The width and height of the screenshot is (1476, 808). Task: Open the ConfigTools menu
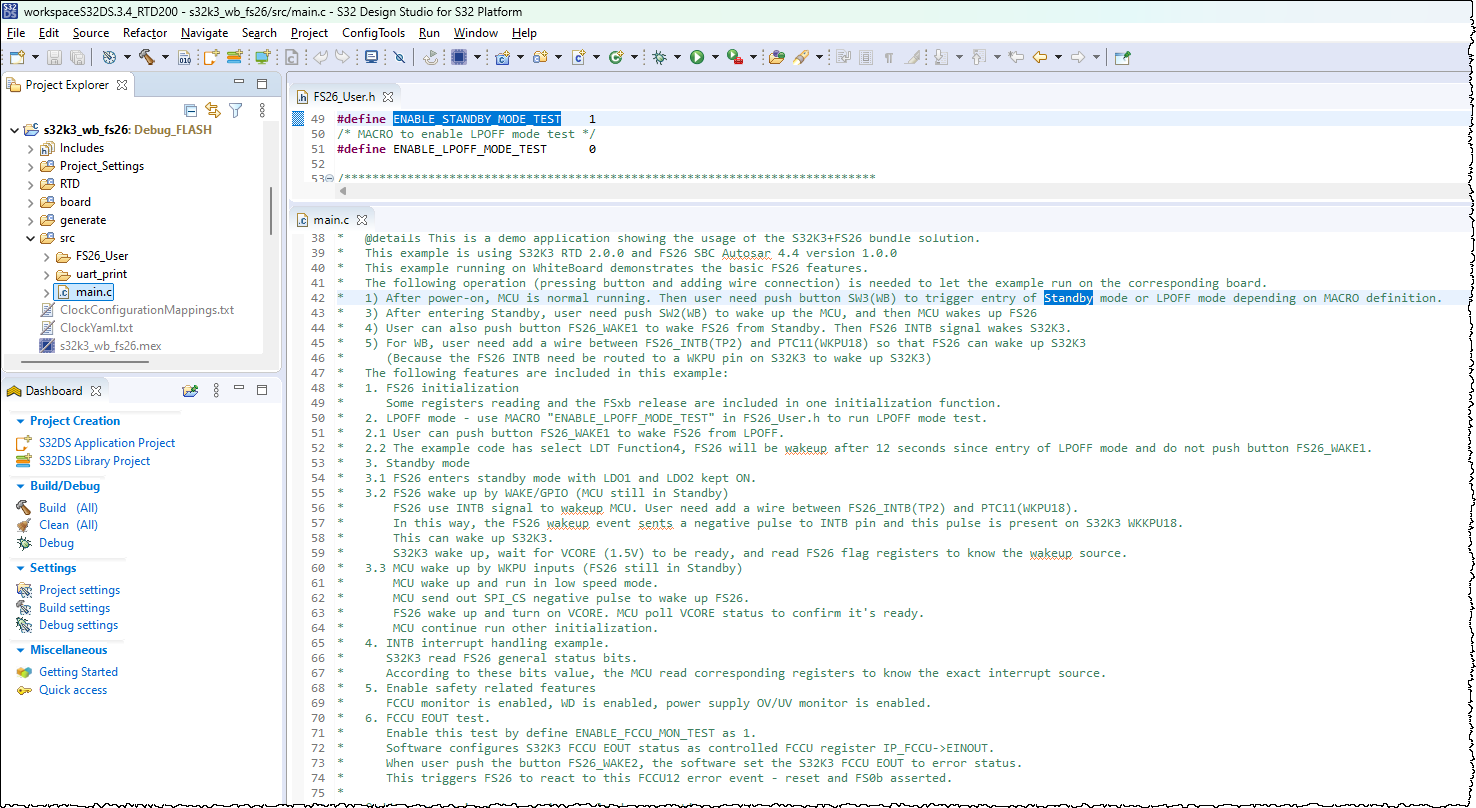pyautogui.click(x=374, y=33)
